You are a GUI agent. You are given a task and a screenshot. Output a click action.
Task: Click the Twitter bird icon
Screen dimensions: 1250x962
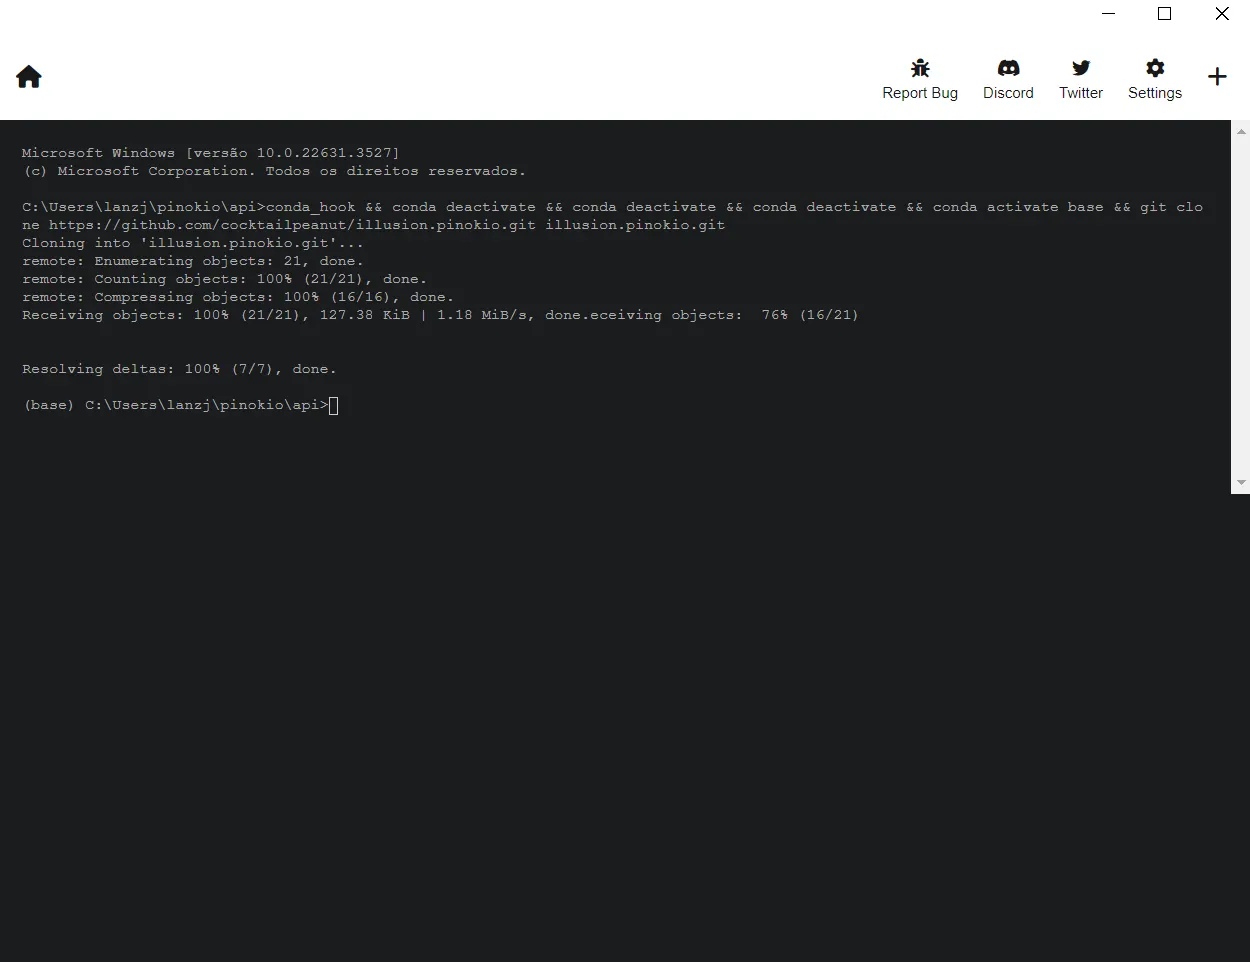click(x=1081, y=68)
